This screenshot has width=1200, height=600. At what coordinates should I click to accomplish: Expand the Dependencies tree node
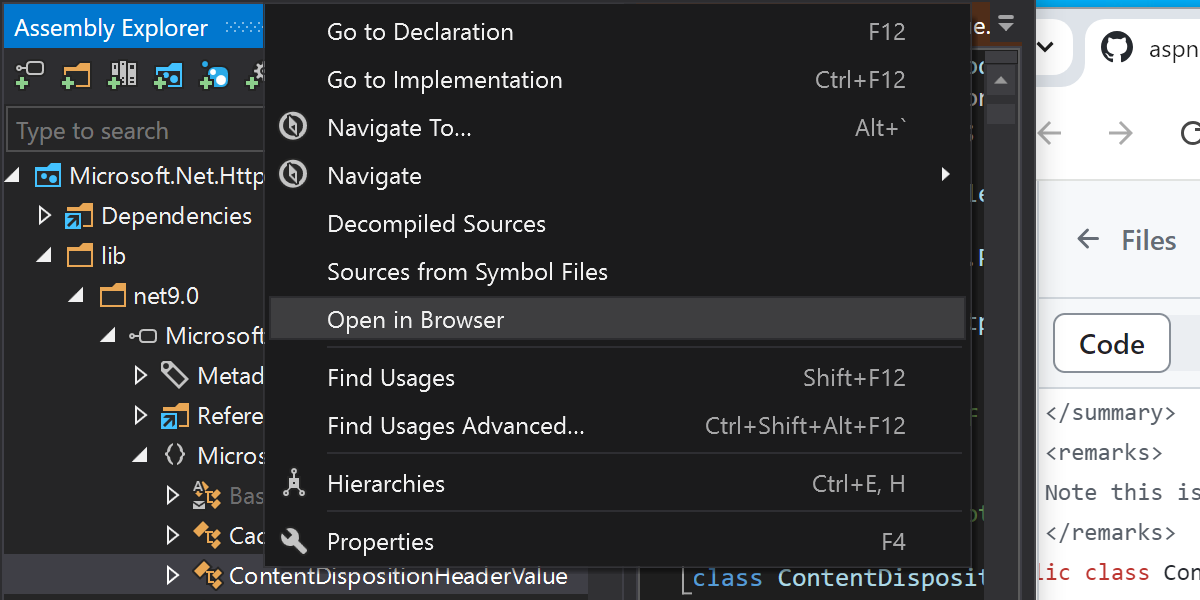[x=45, y=216]
